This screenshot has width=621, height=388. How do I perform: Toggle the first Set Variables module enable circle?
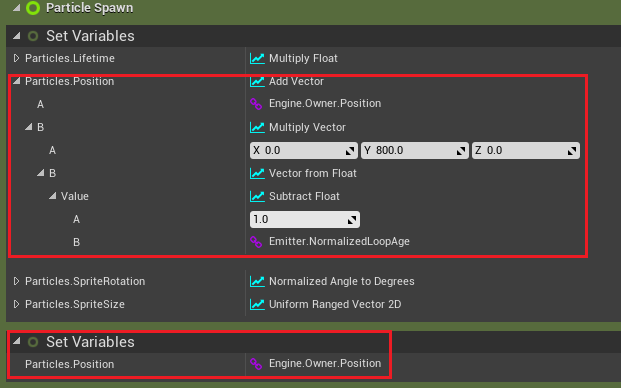[x=33, y=36]
